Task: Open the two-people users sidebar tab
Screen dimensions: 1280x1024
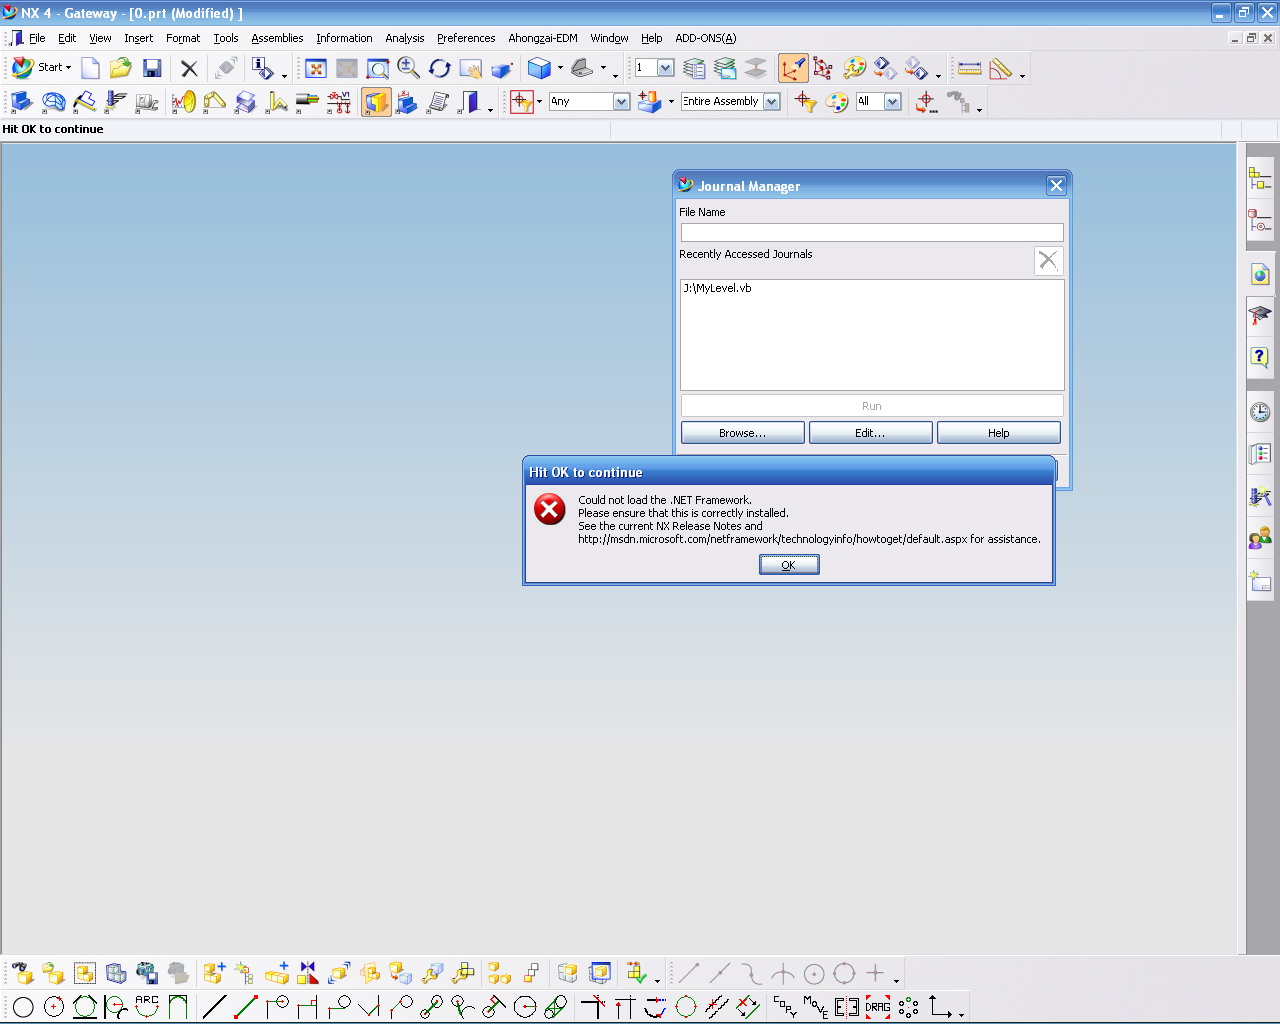Action: [1260, 540]
